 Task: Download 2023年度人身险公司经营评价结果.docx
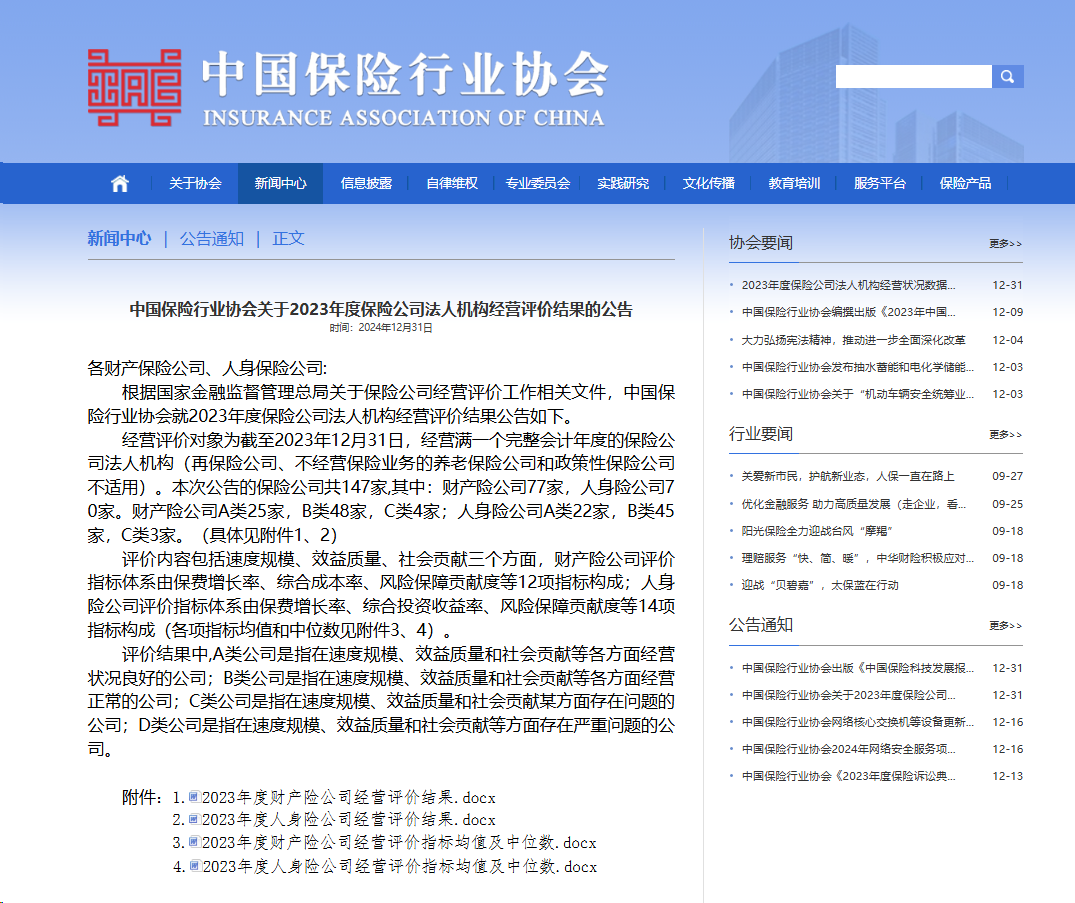(348, 820)
